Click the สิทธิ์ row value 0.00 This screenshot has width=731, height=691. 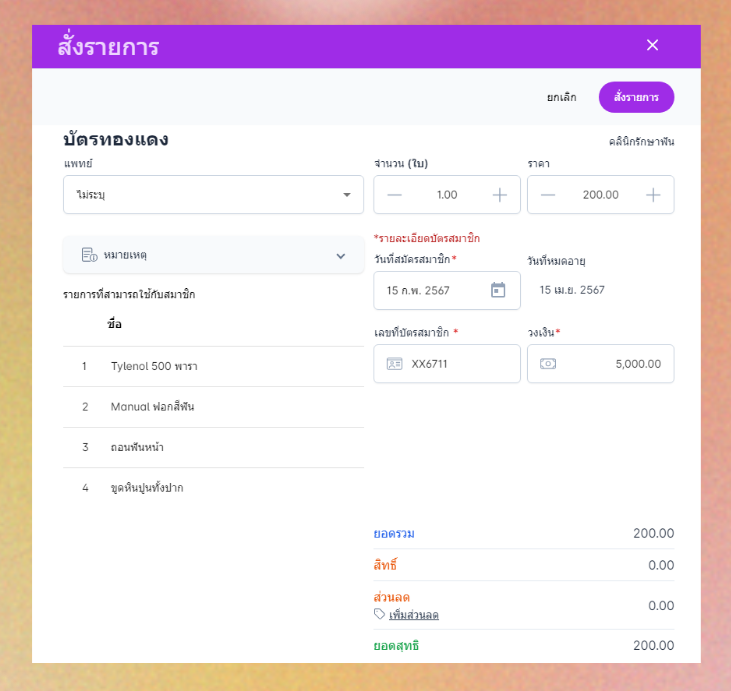pos(661,566)
